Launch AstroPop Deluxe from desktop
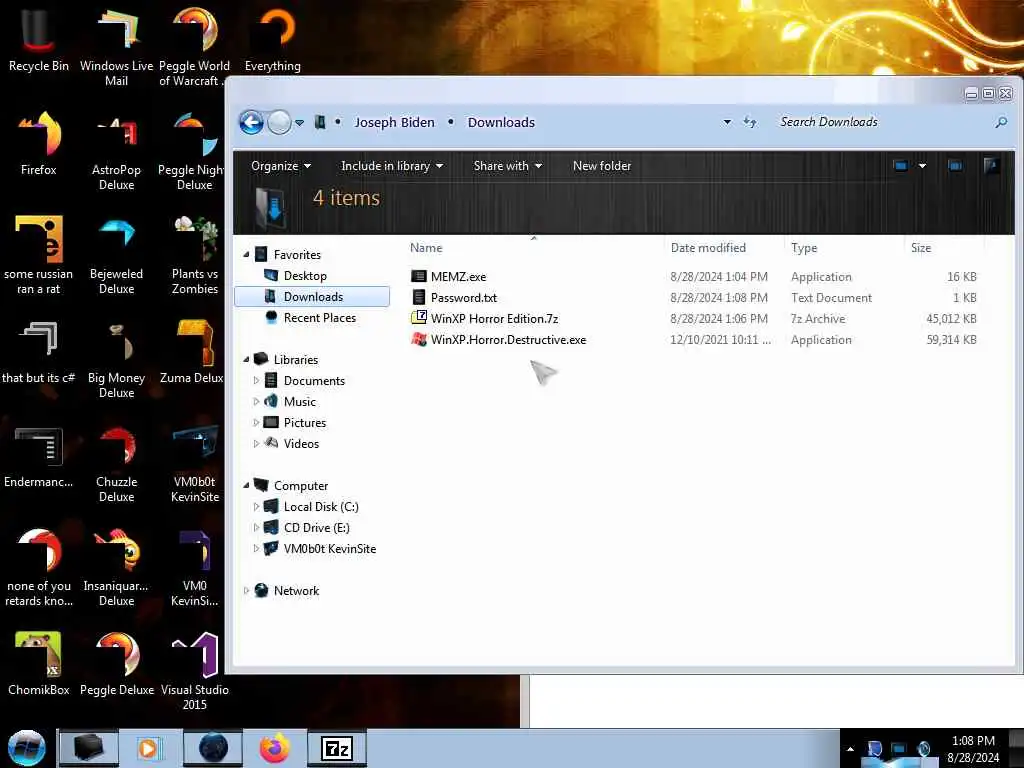This screenshot has height=768, width=1024. 116,149
